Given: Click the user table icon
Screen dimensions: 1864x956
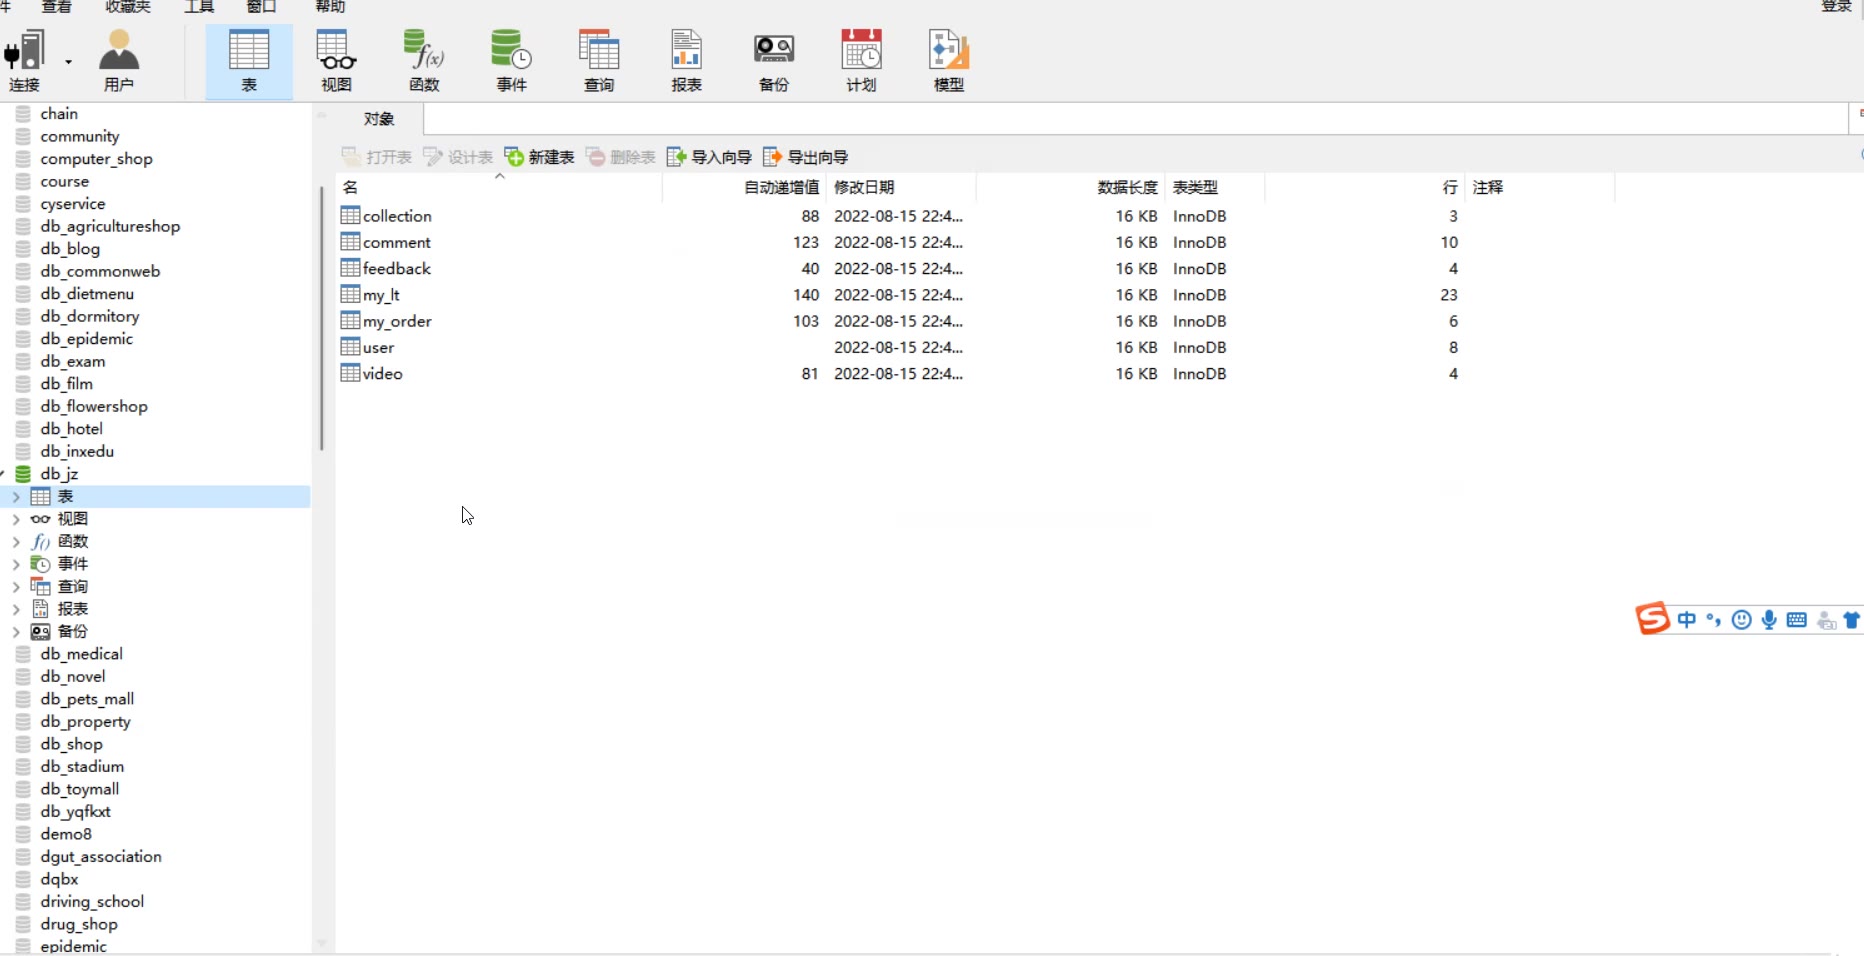Looking at the screenshot, I should pyautogui.click(x=350, y=346).
